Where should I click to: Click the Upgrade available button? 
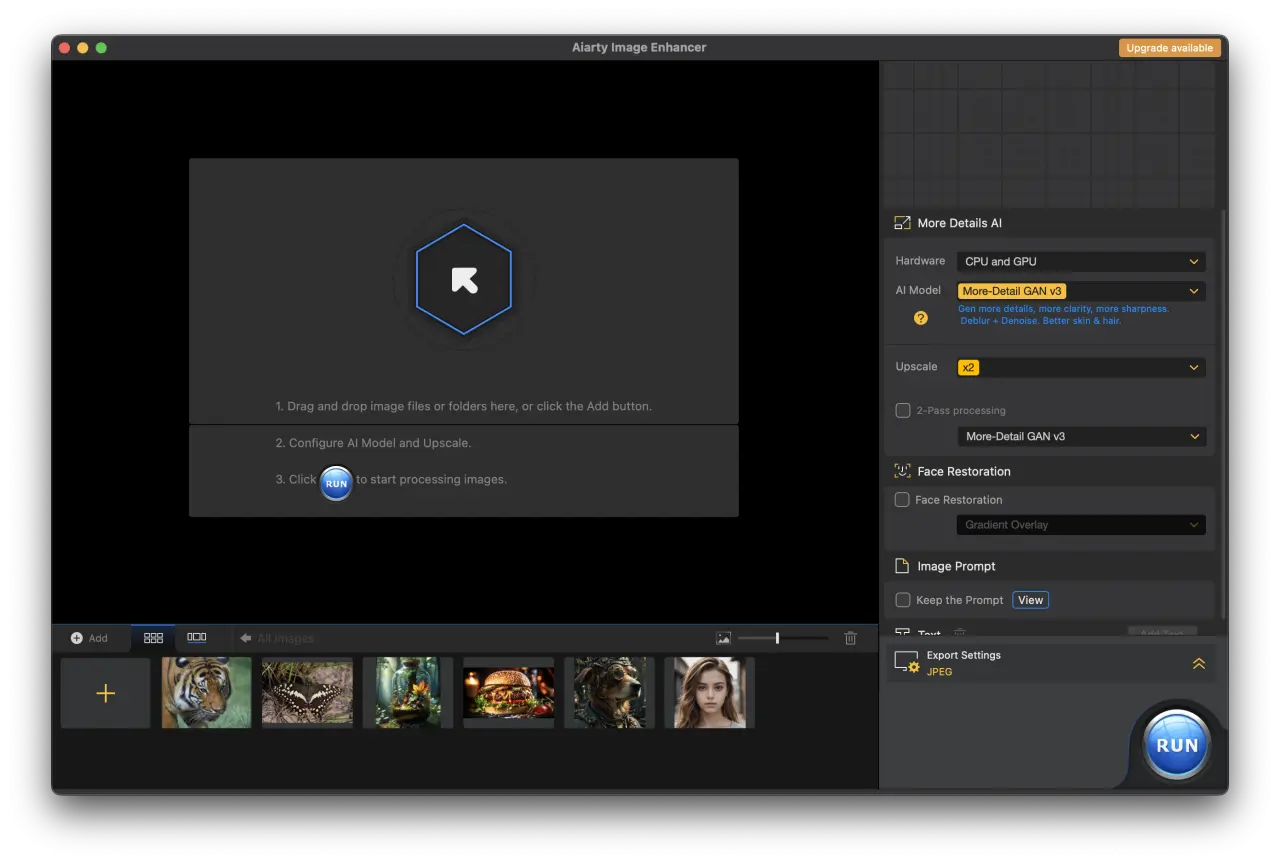point(1169,48)
